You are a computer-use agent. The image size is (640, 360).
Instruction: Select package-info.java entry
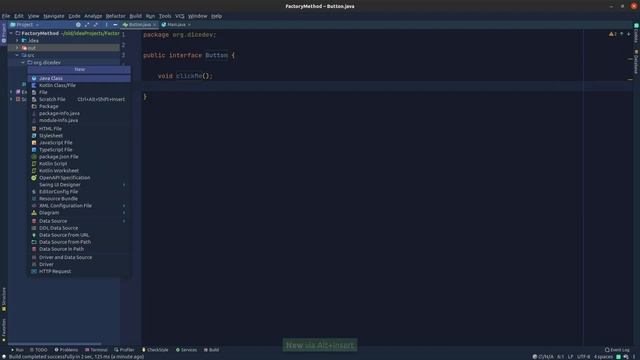(x=79, y=113)
